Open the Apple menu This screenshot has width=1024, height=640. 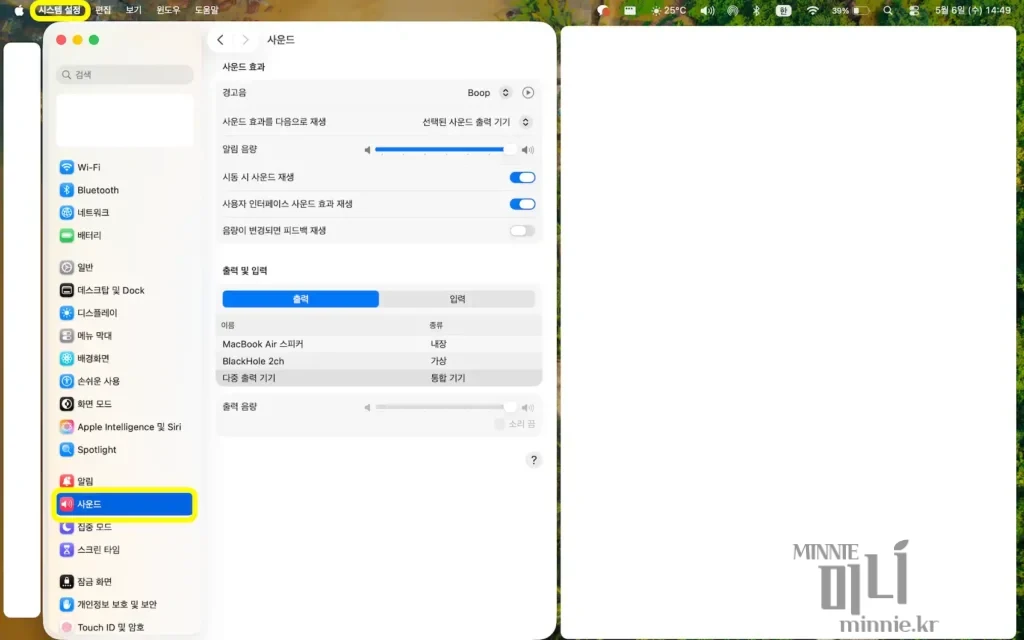[x=19, y=10]
